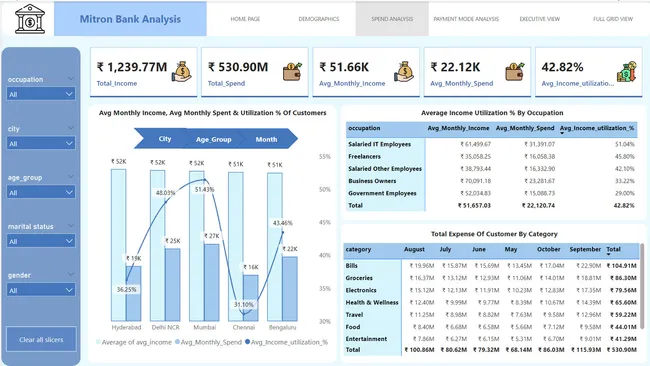Click the August column header

pos(414,249)
